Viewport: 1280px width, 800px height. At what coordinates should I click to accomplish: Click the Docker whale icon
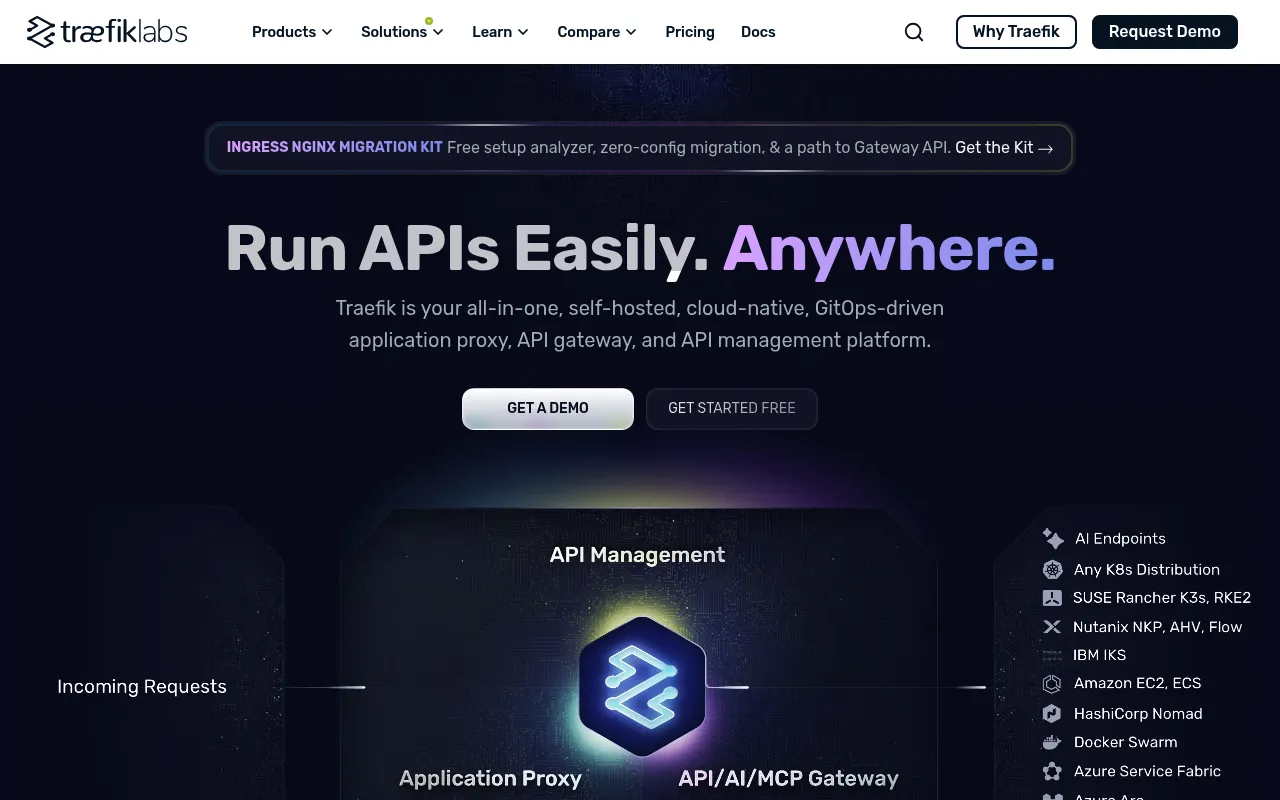[x=1052, y=743]
